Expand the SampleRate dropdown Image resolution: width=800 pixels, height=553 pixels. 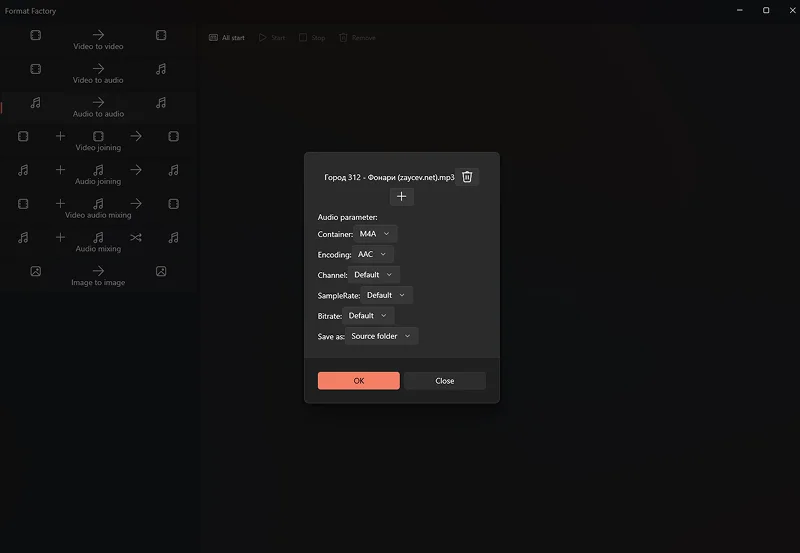click(386, 295)
